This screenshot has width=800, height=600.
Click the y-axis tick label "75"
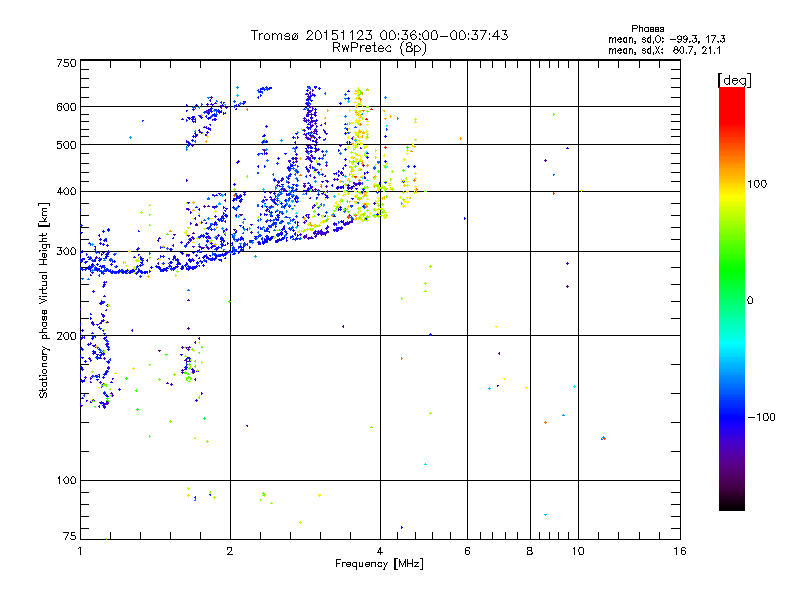pos(70,536)
